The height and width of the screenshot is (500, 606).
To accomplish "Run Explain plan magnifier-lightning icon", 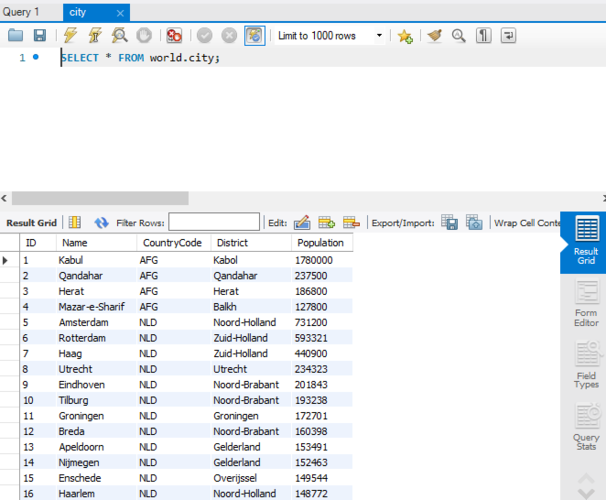I will click(119, 36).
